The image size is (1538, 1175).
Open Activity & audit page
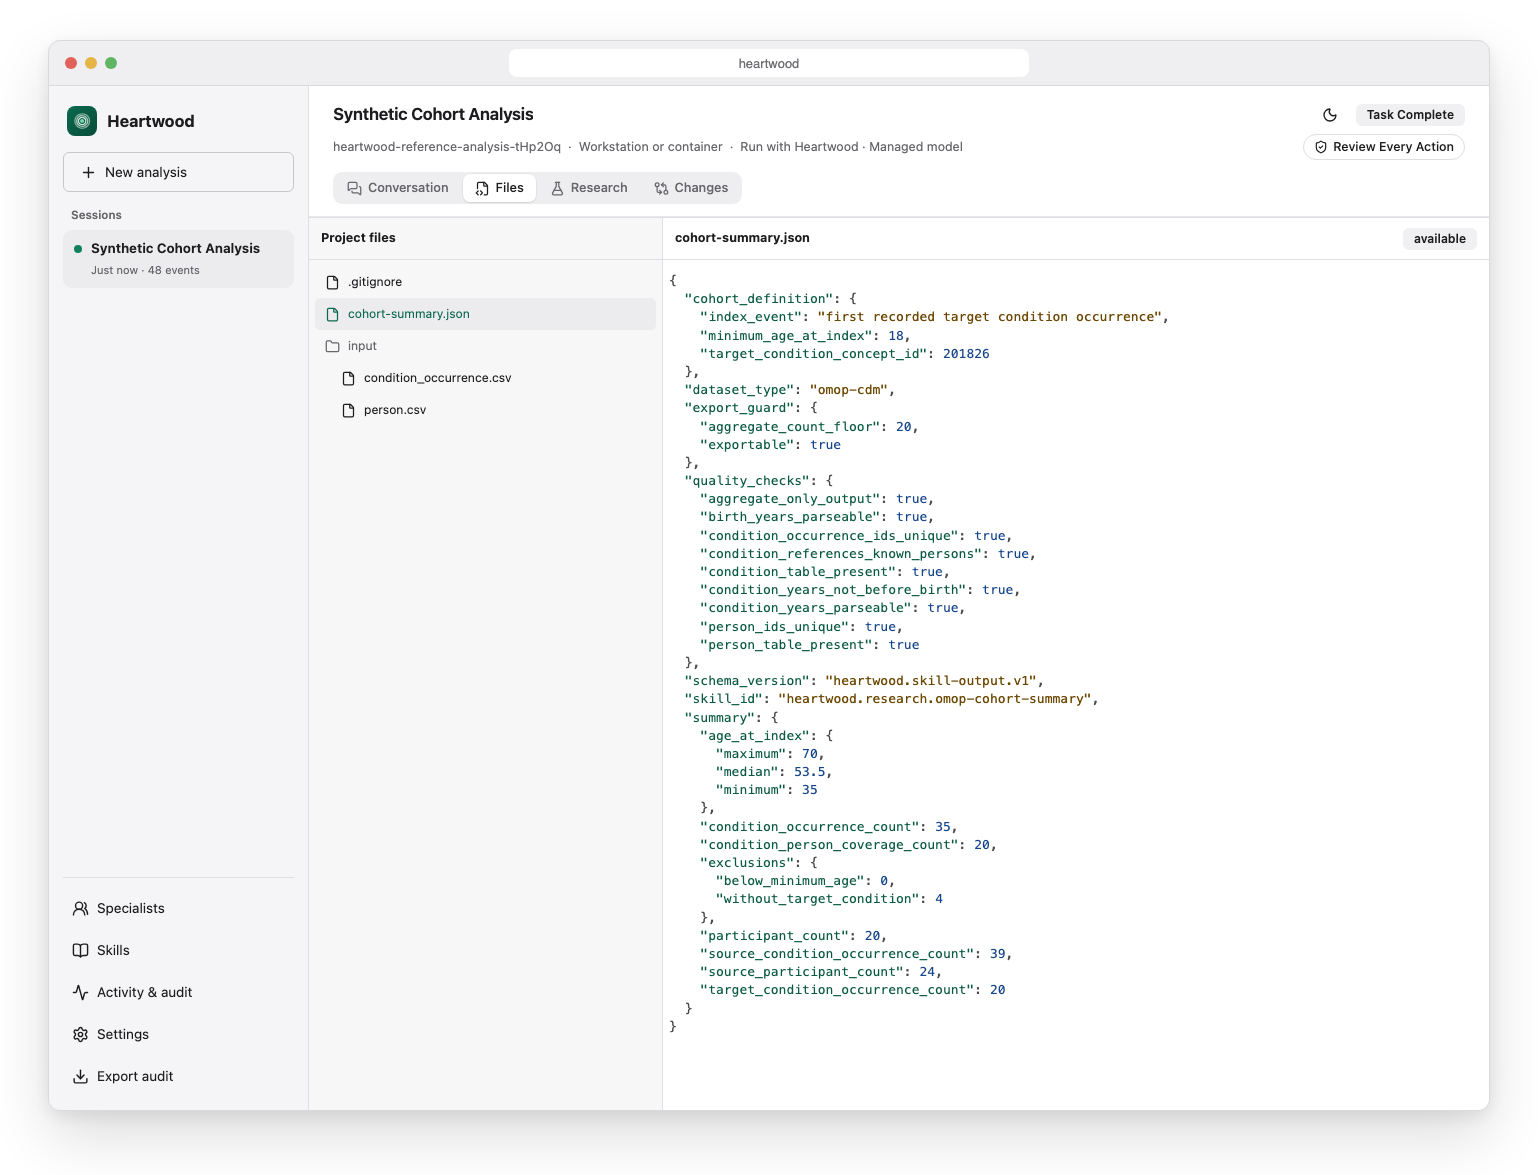tap(178, 992)
